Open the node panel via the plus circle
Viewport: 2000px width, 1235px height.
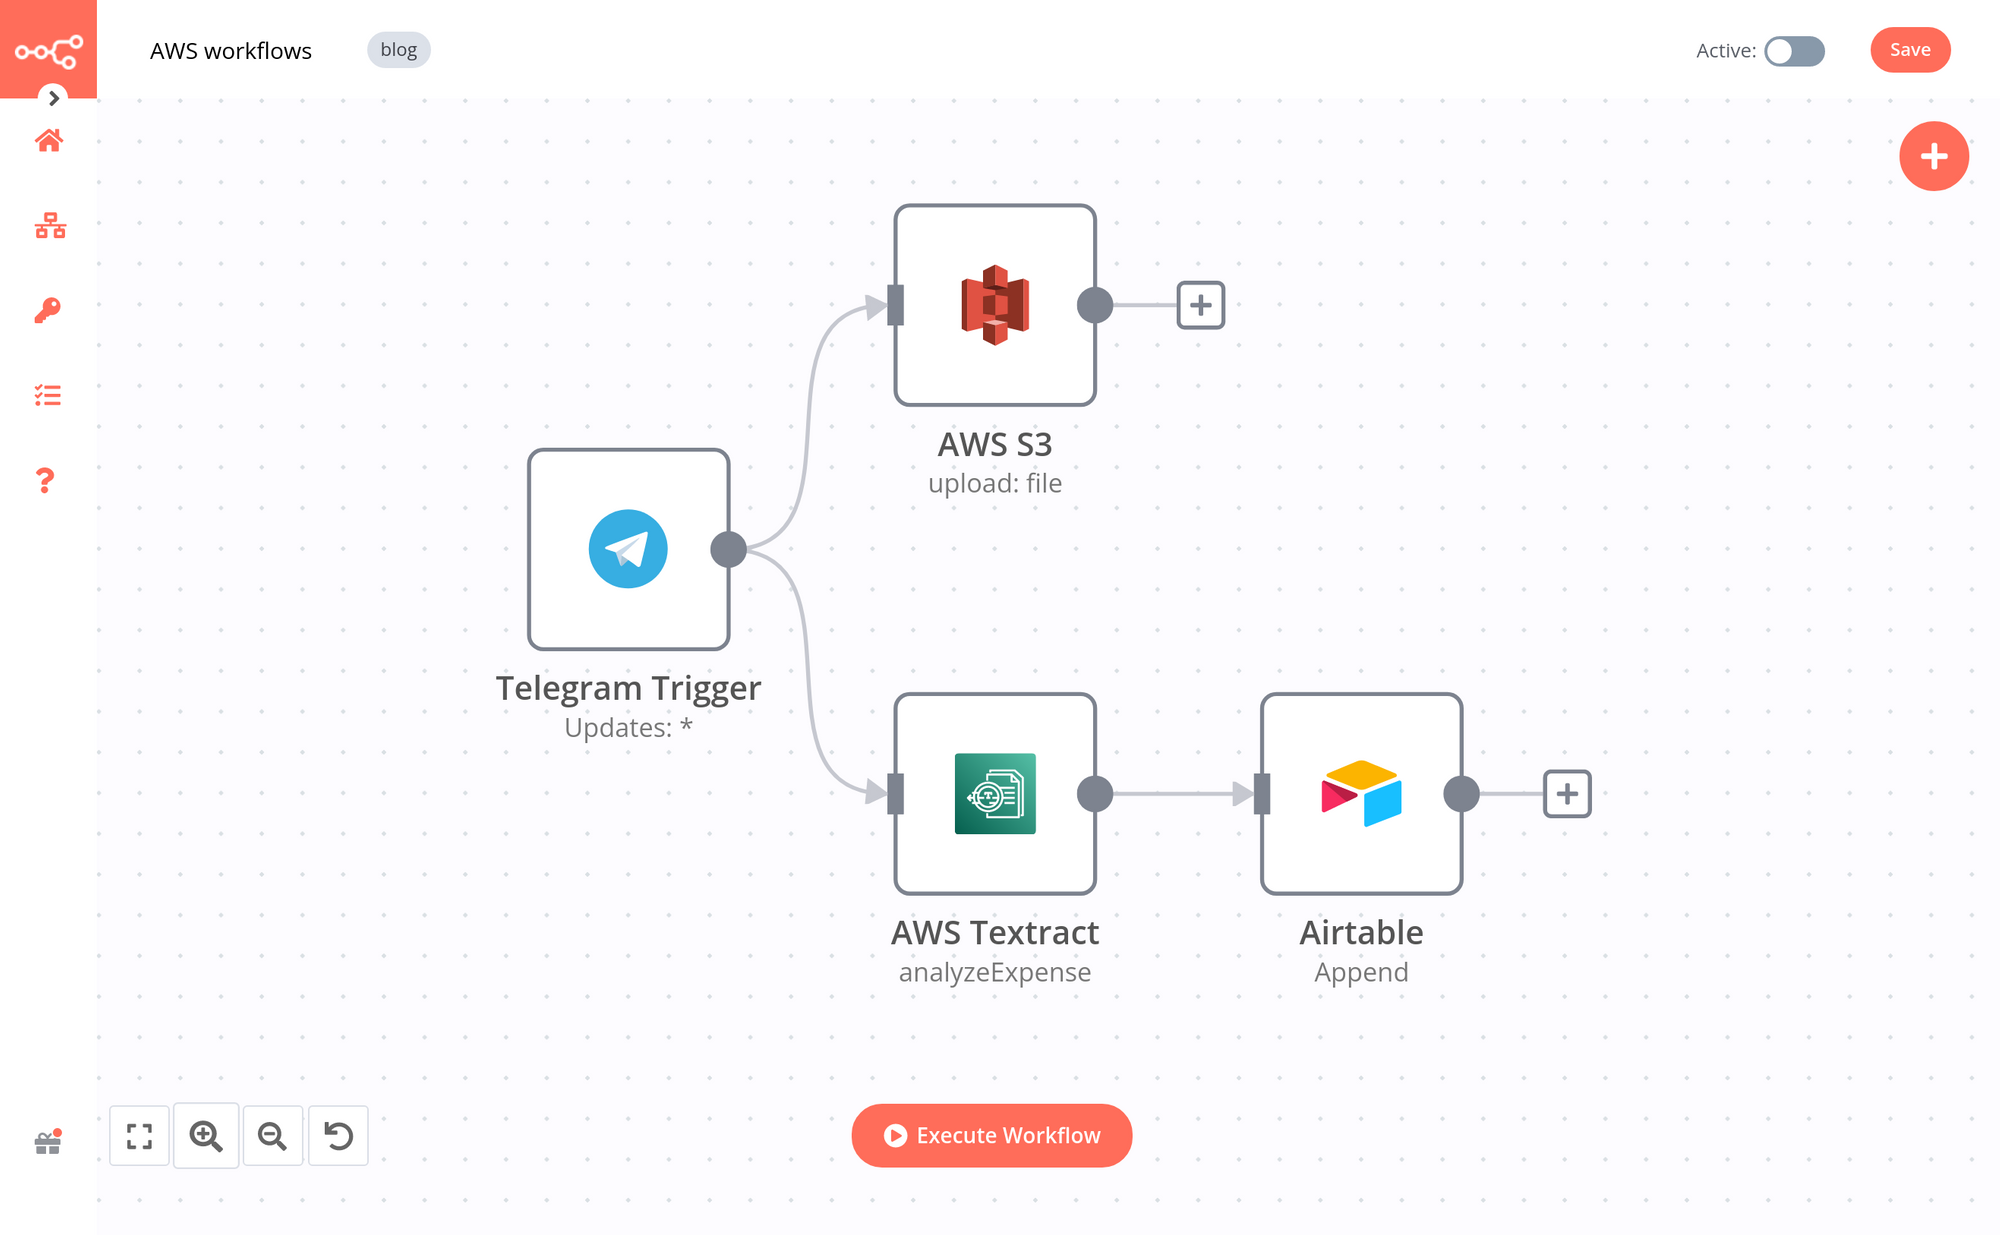point(1934,156)
